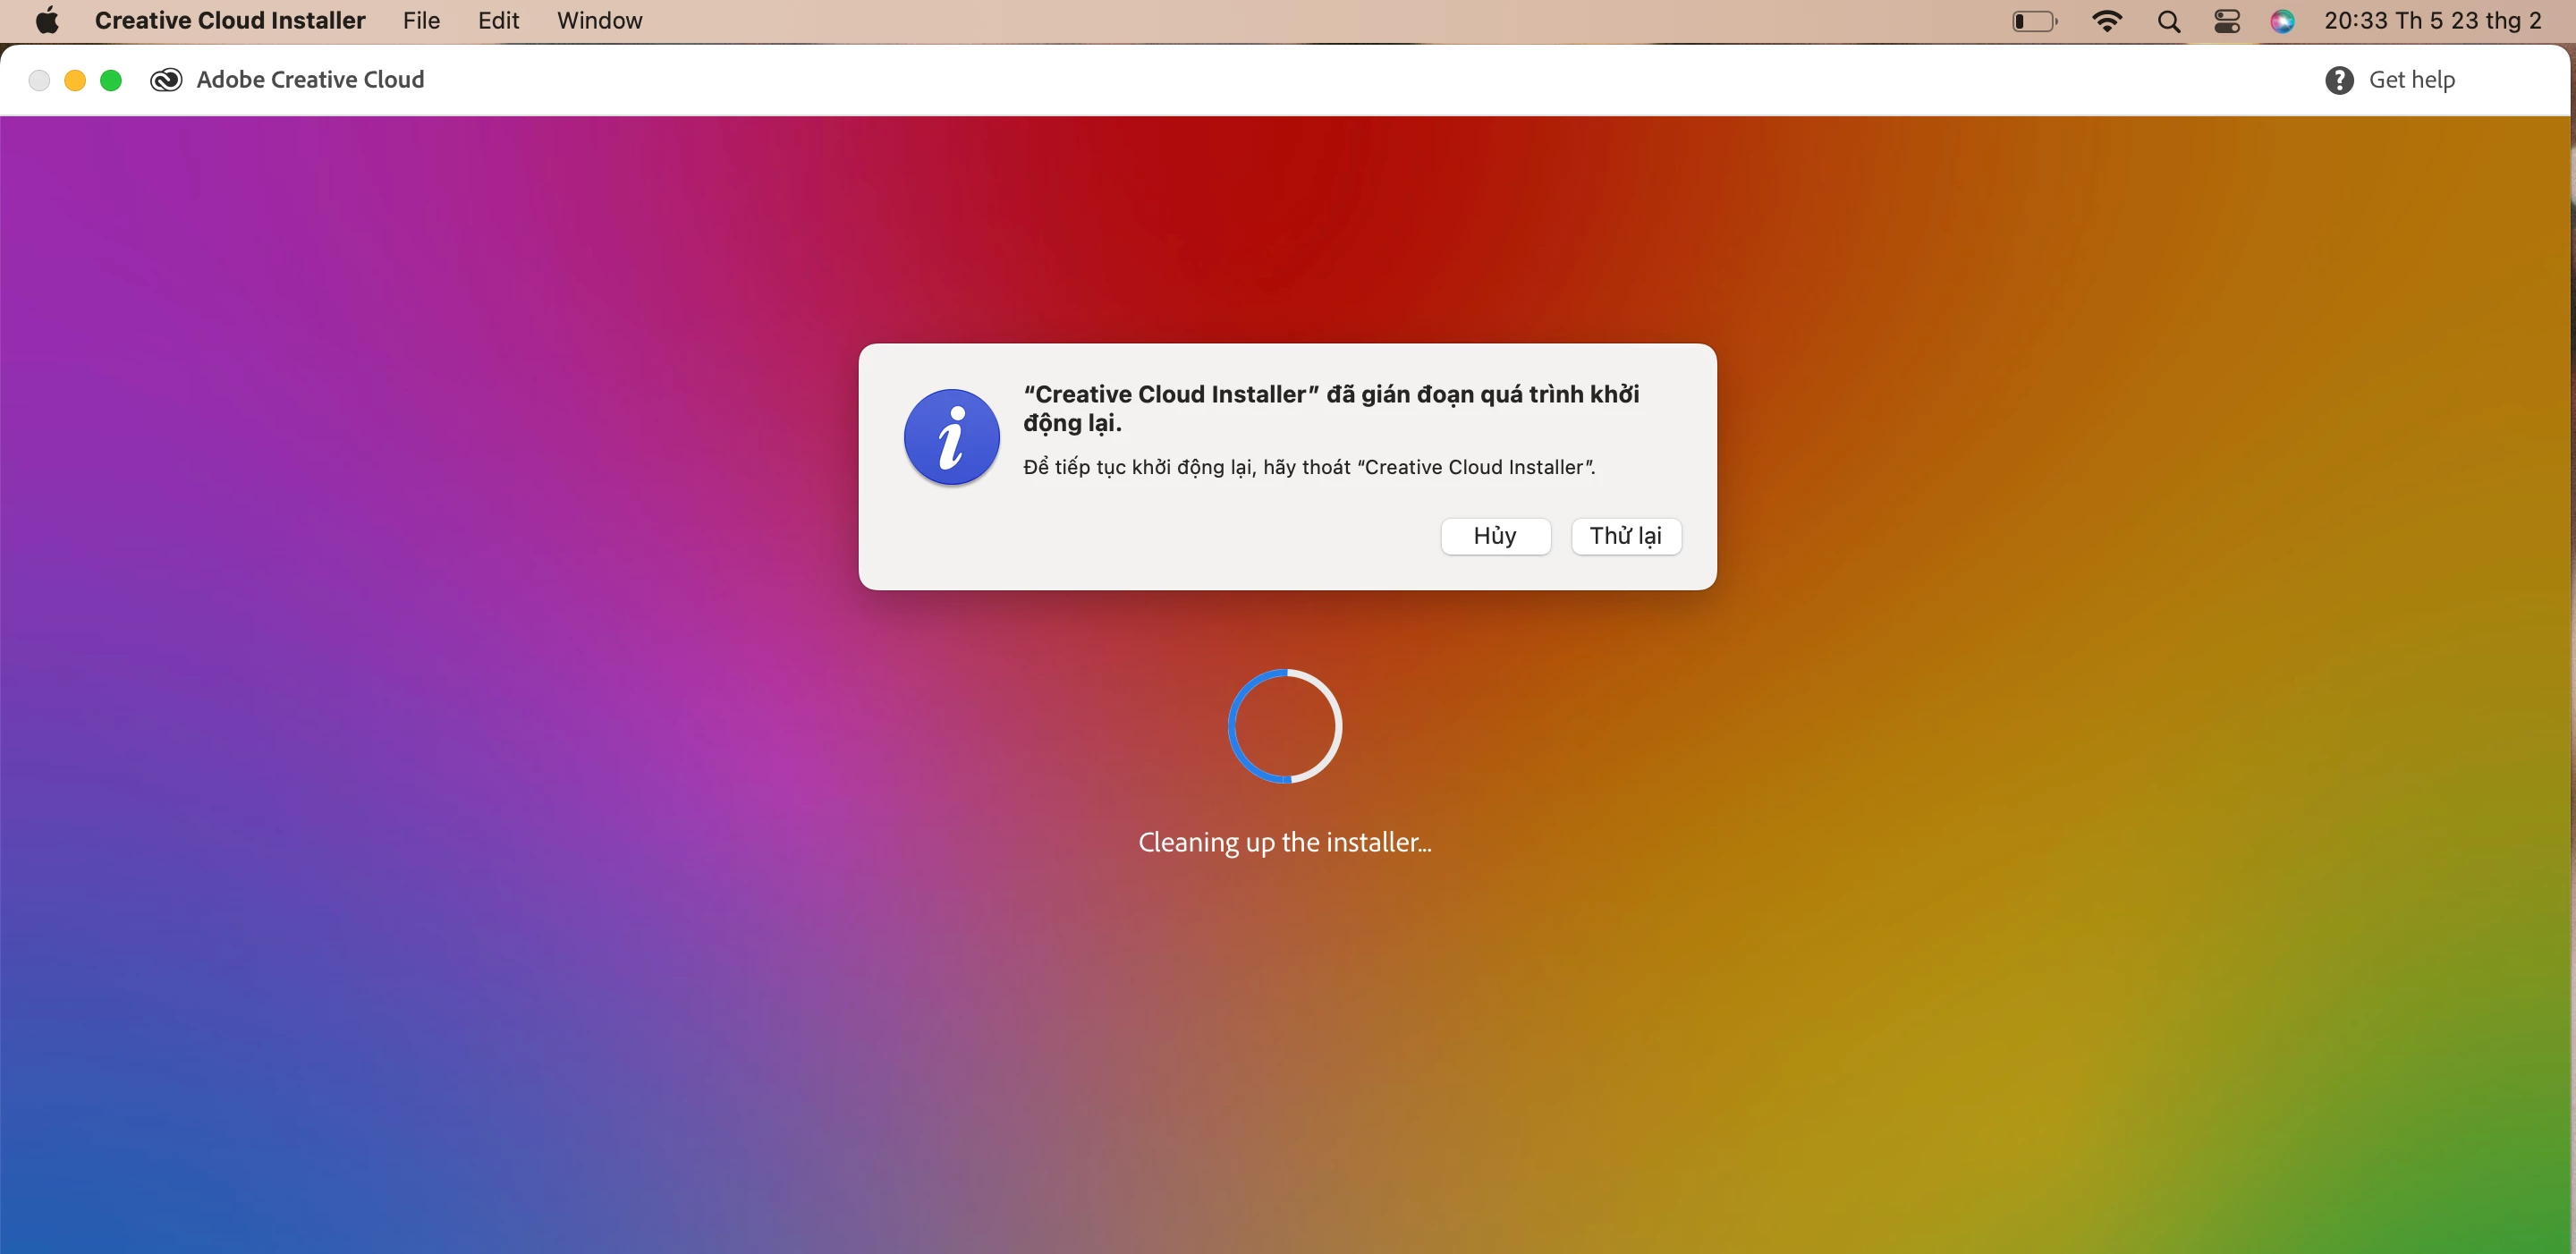Open the Apple menu

coord(47,21)
